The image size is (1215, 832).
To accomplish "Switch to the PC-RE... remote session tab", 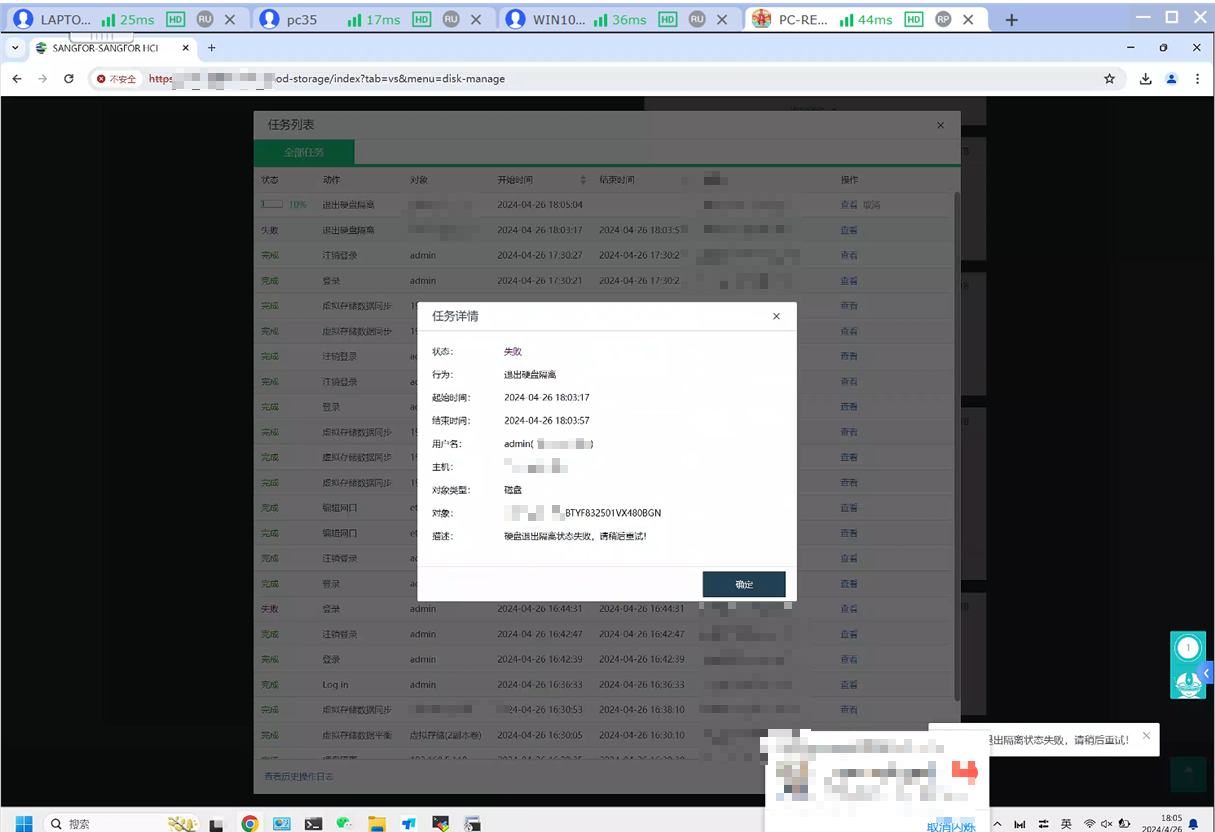I will [x=868, y=19].
